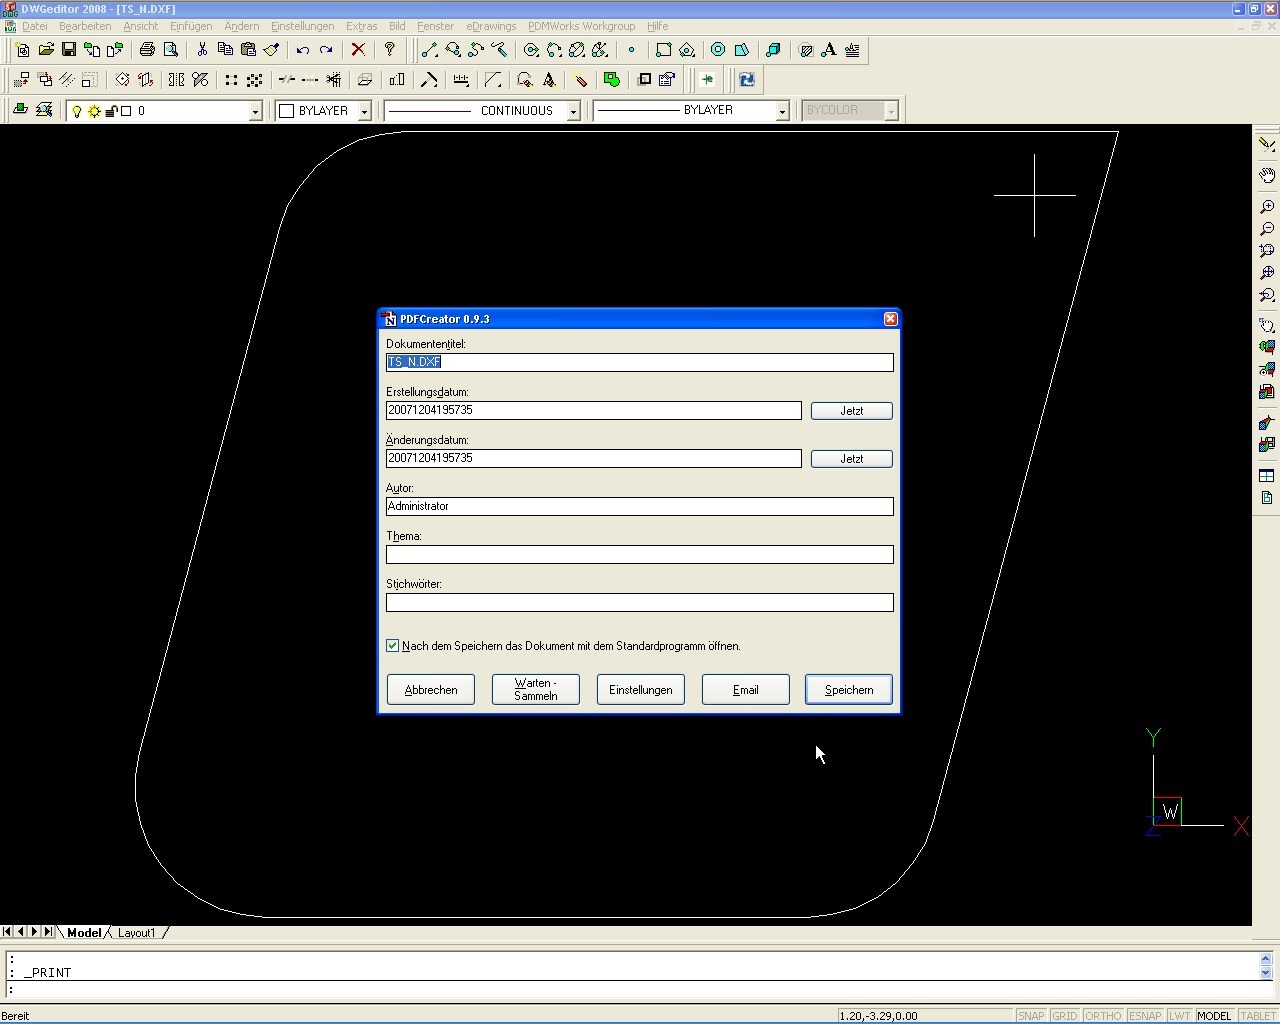Select the Rectangle draw tool
1280x1024 pixels.
click(663, 50)
